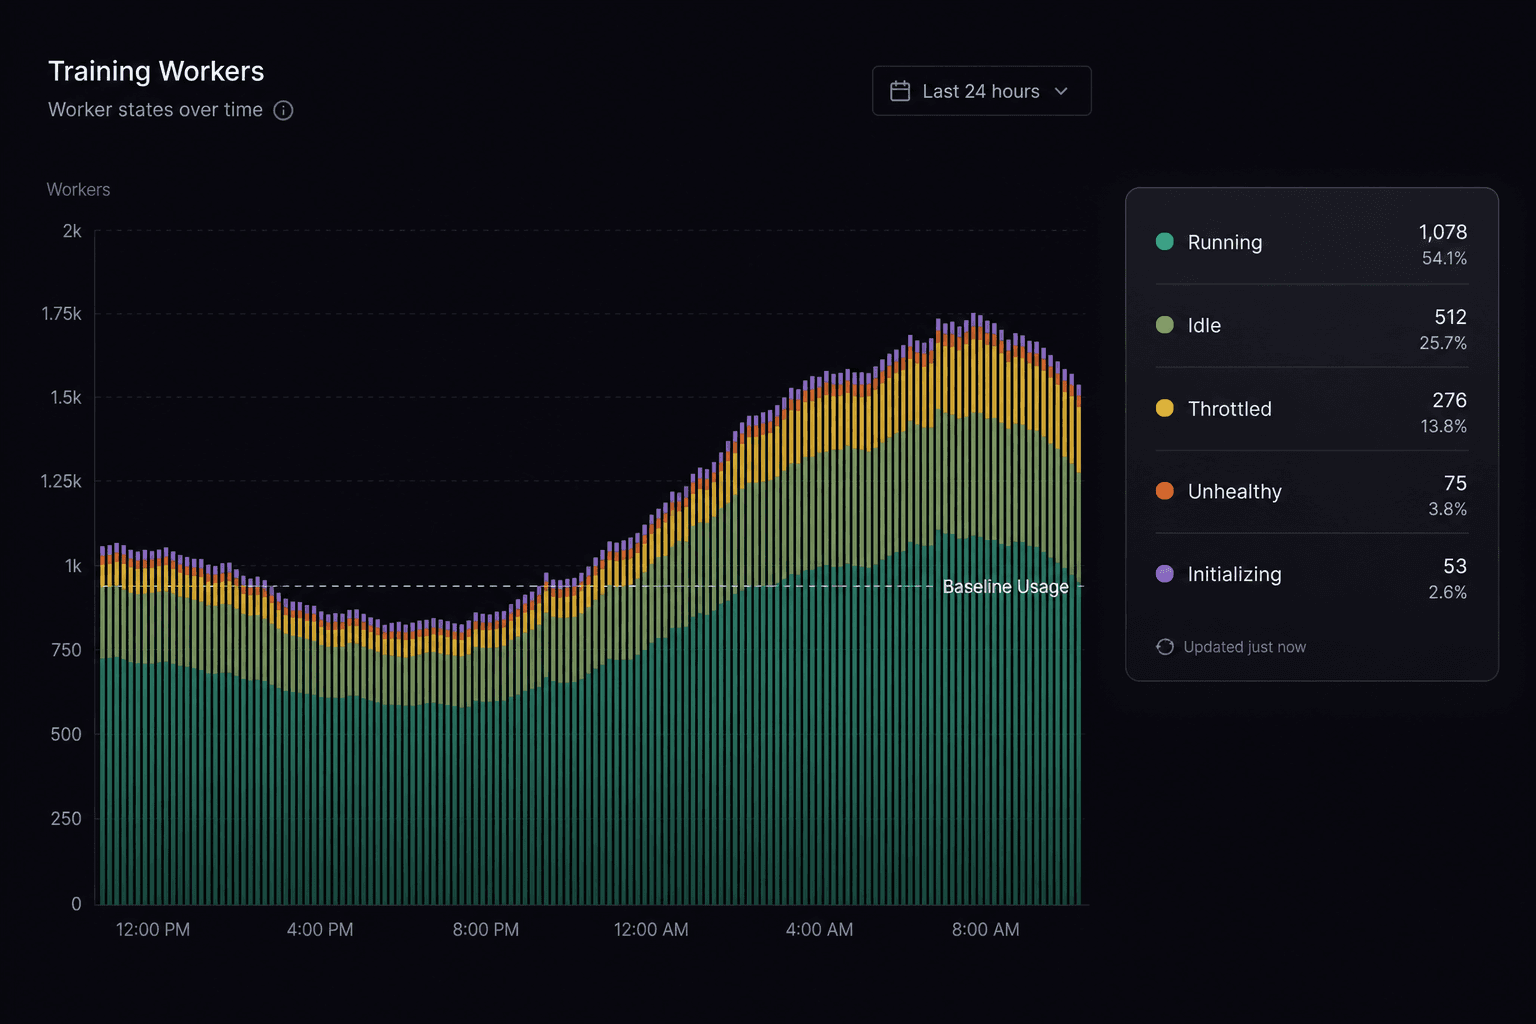Click the 2k y-axis label
This screenshot has width=1536, height=1024.
(72, 231)
